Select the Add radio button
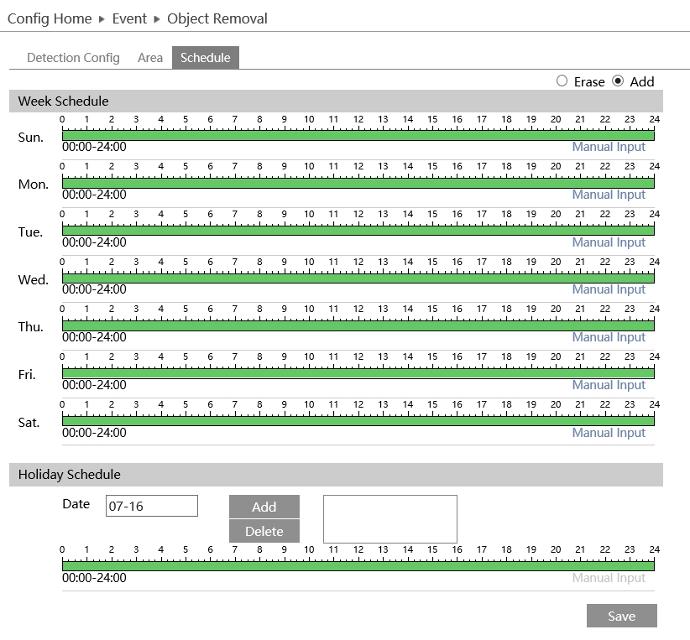This screenshot has width=690, height=640. [618, 81]
